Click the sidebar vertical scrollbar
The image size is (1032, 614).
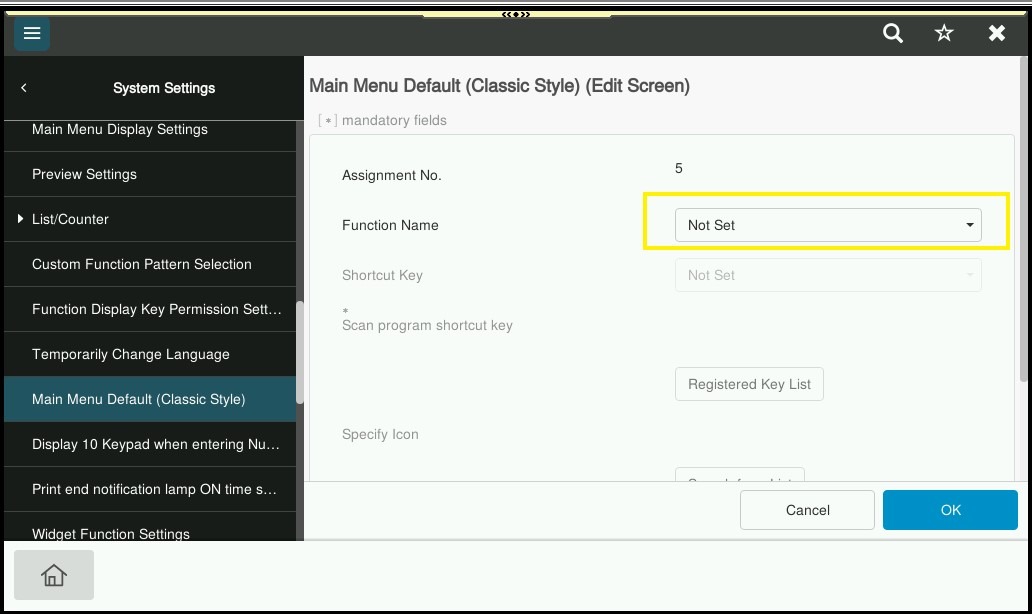tap(299, 350)
